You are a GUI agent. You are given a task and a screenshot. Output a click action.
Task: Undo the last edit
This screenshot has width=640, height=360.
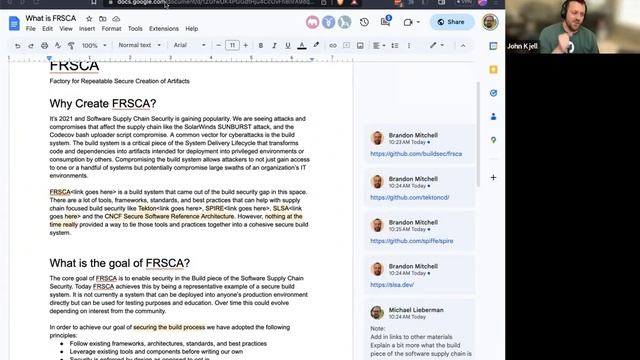pyautogui.click(x=17, y=46)
